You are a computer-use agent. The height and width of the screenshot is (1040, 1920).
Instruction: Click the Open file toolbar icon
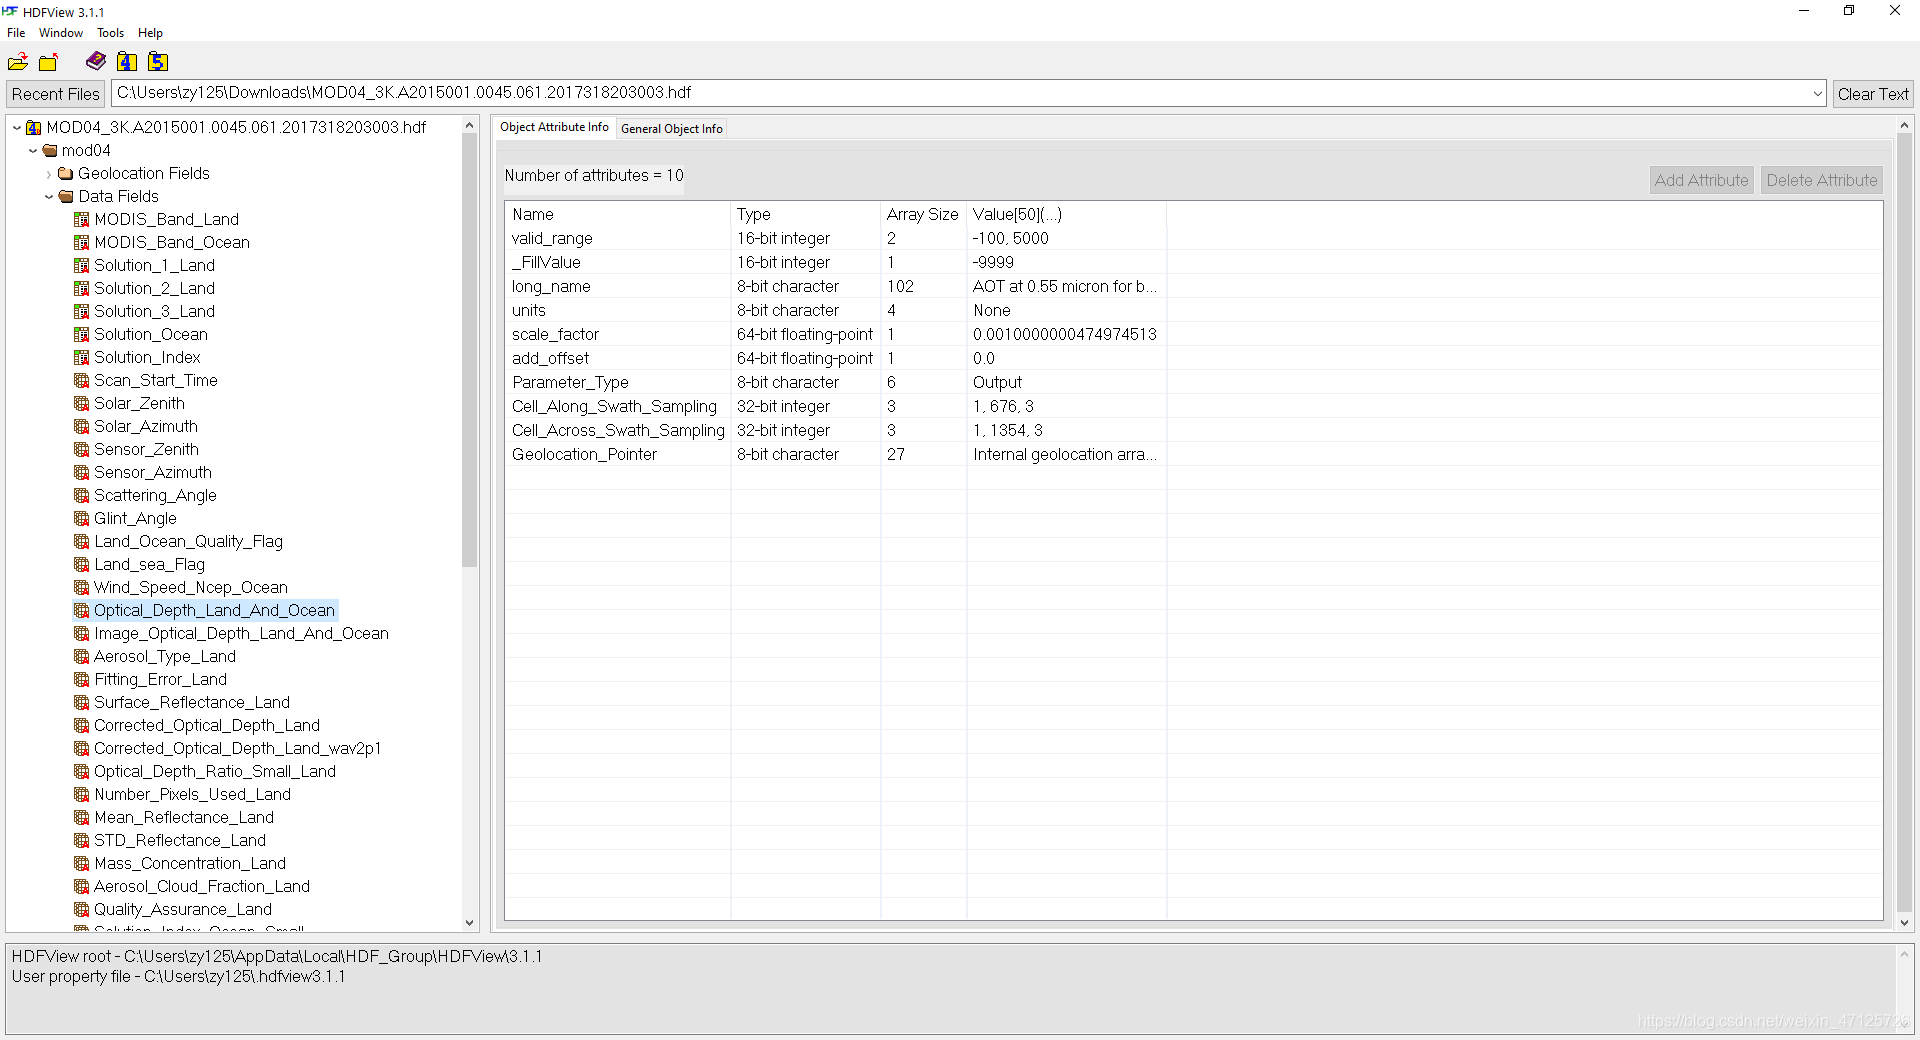click(18, 62)
